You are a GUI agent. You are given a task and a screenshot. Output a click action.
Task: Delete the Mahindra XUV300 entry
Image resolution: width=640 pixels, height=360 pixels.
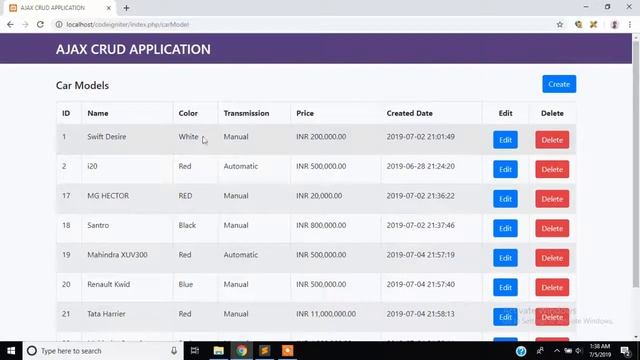click(552, 258)
